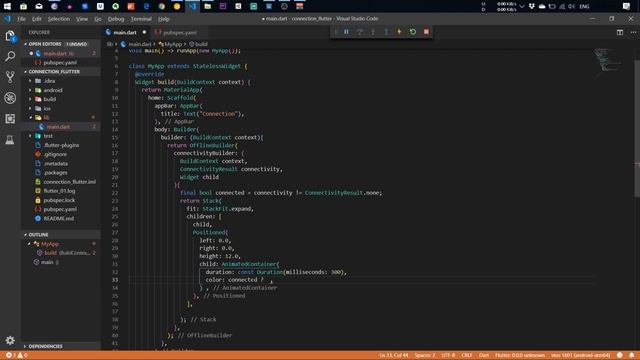Click Ln 33, Col 44 in status bar
The image size is (640, 360).
click(x=393, y=355)
